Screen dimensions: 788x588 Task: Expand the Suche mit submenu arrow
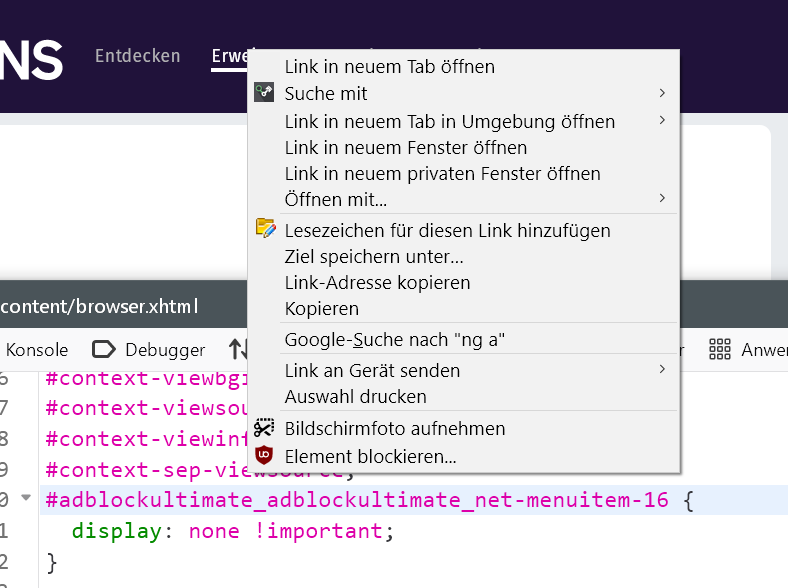662,93
